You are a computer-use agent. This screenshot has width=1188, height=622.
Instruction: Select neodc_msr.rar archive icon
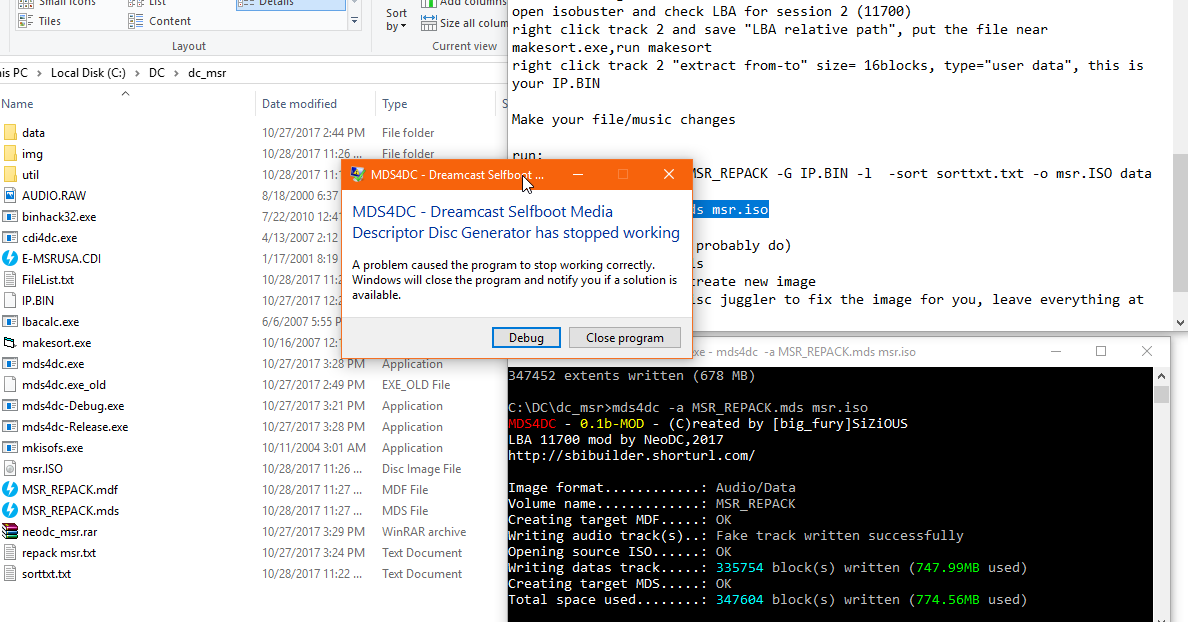[10, 532]
